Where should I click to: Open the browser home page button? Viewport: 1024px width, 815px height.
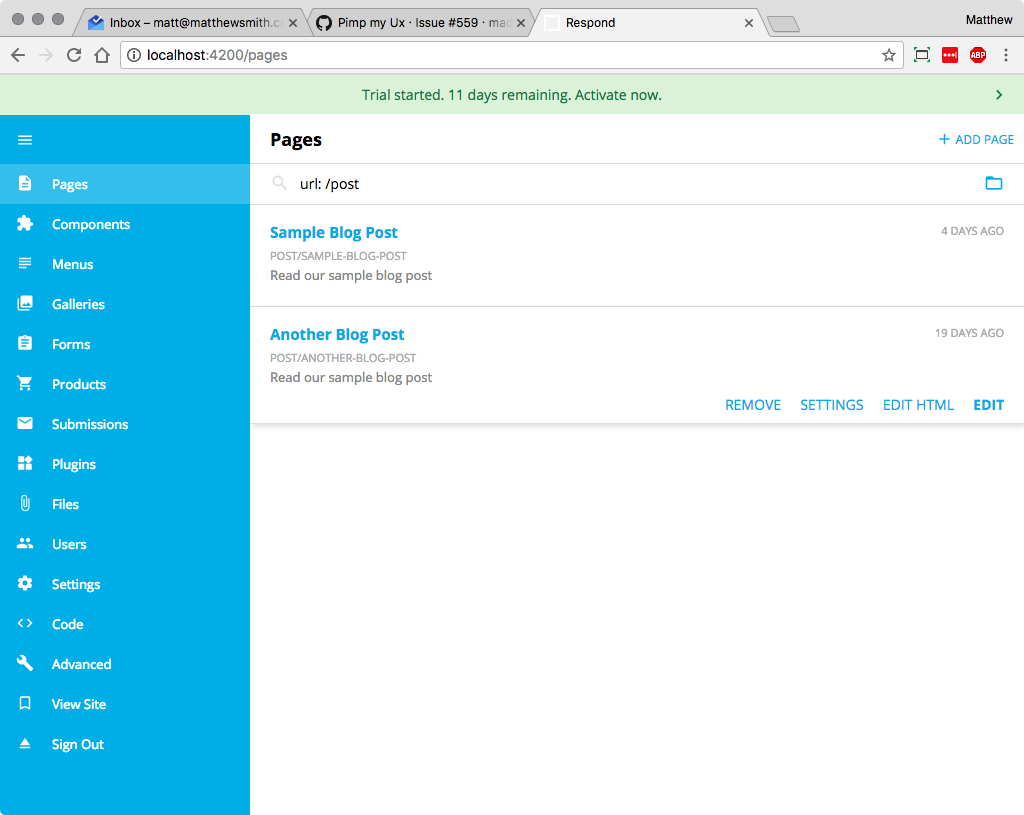pos(102,56)
